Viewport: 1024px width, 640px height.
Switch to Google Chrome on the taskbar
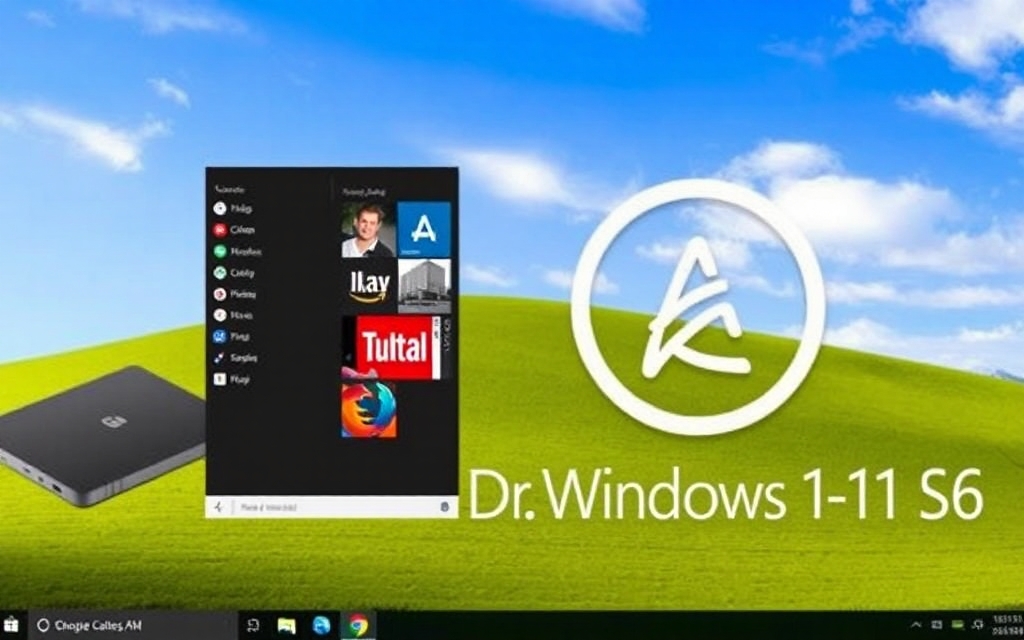pos(357,626)
